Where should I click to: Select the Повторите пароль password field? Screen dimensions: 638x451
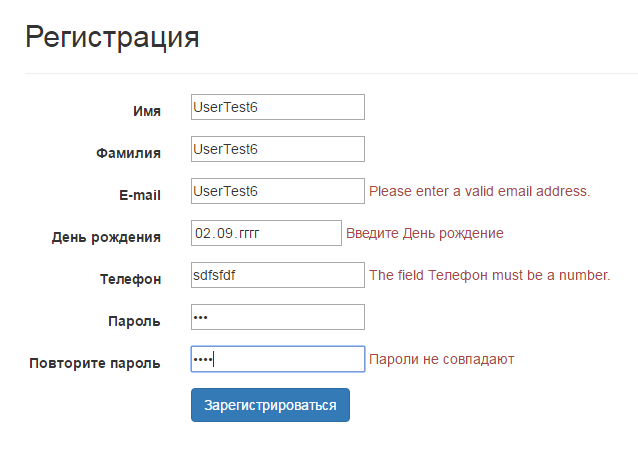tap(278, 359)
